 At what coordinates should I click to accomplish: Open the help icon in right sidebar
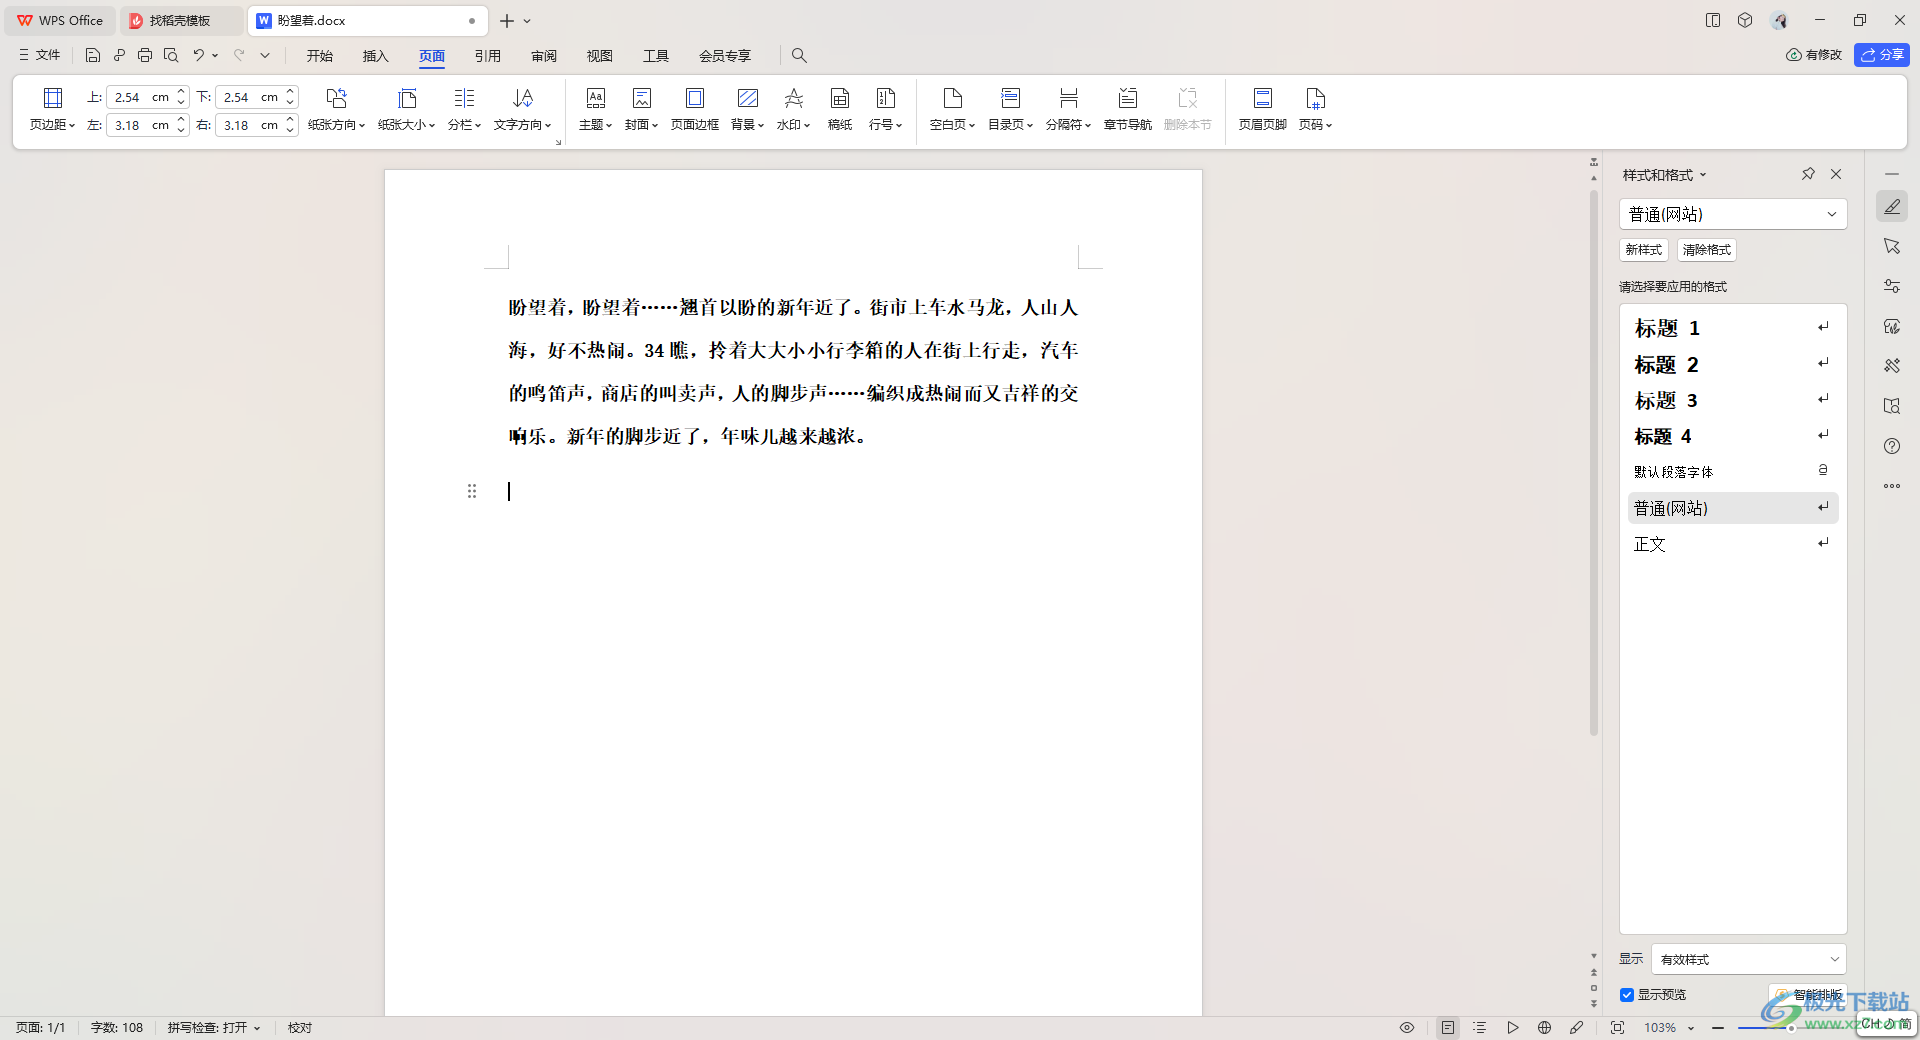click(x=1892, y=446)
